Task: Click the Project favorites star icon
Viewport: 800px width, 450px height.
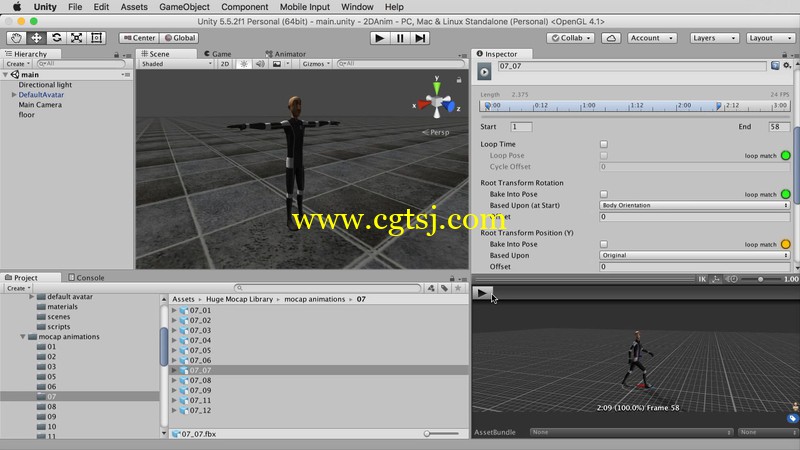Action: (458, 288)
